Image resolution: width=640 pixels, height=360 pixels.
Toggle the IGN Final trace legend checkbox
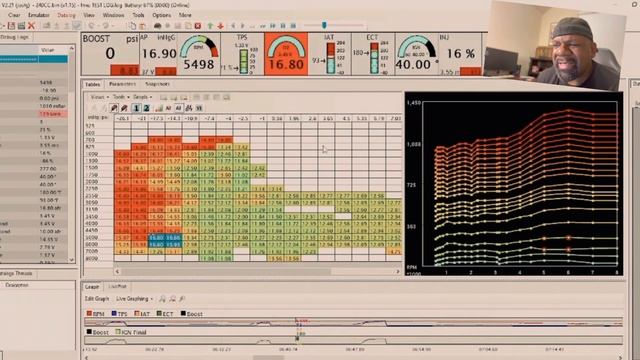pyautogui.click(x=118, y=332)
